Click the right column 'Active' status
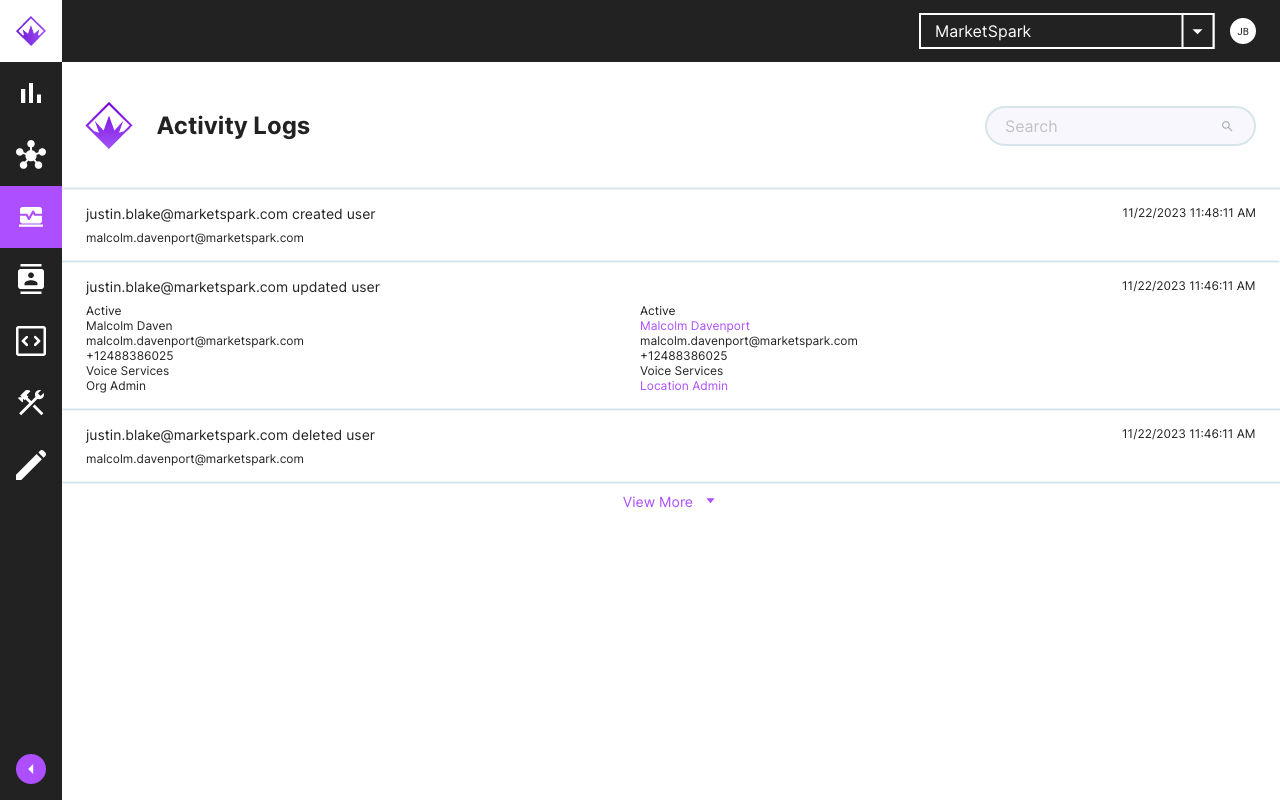The image size is (1280, 800). tap(658, 311)
